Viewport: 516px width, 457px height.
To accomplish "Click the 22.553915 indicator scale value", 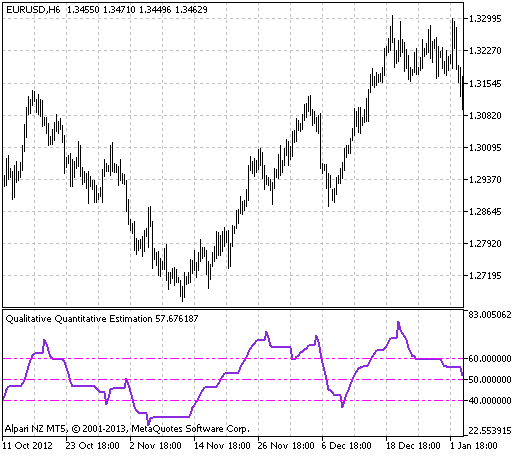I will point(490,431).
